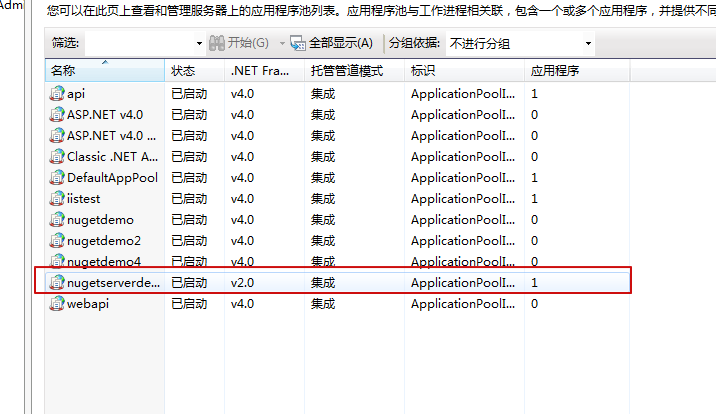Click the binoculars icon next to 开始(G)

pyautogui.click(x=217, y=43)
